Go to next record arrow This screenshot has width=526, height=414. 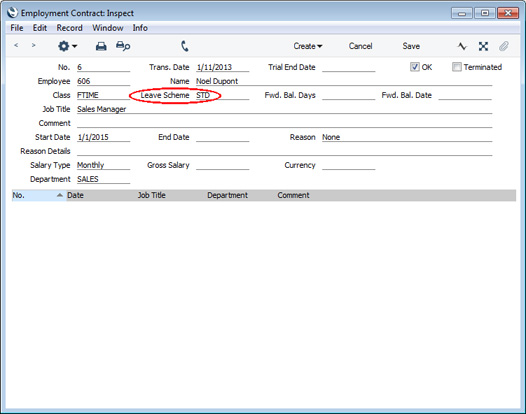tap(33, 45)
